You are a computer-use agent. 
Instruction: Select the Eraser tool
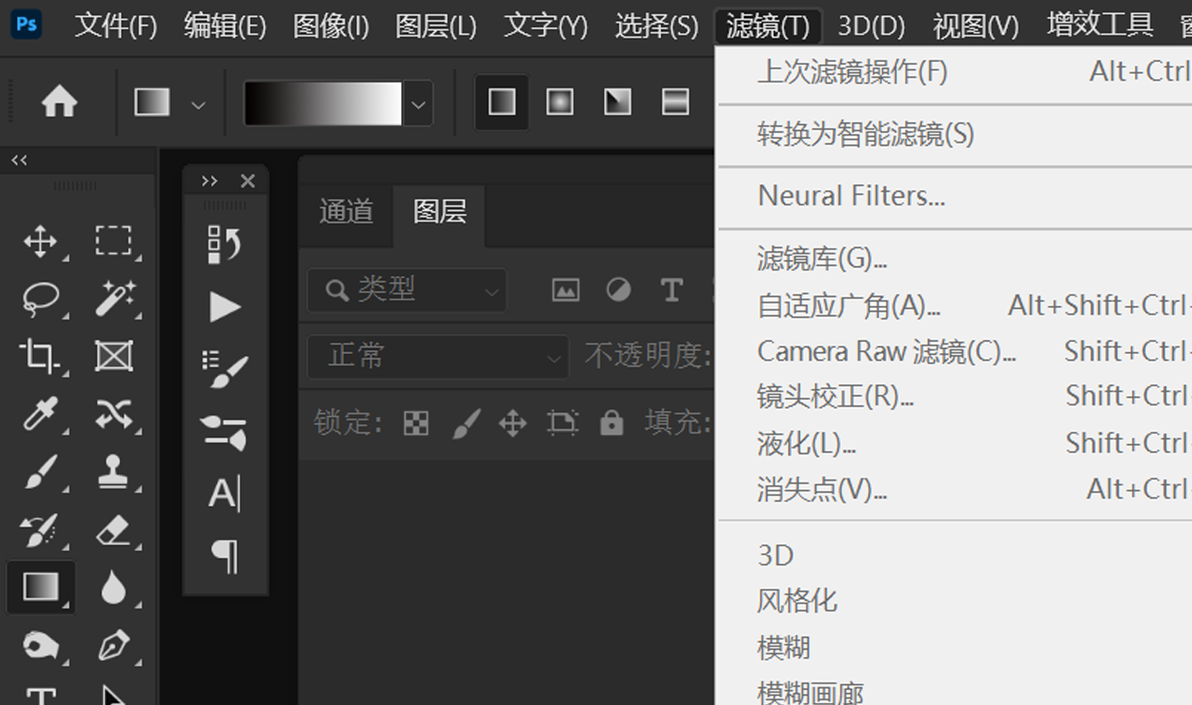113,530
